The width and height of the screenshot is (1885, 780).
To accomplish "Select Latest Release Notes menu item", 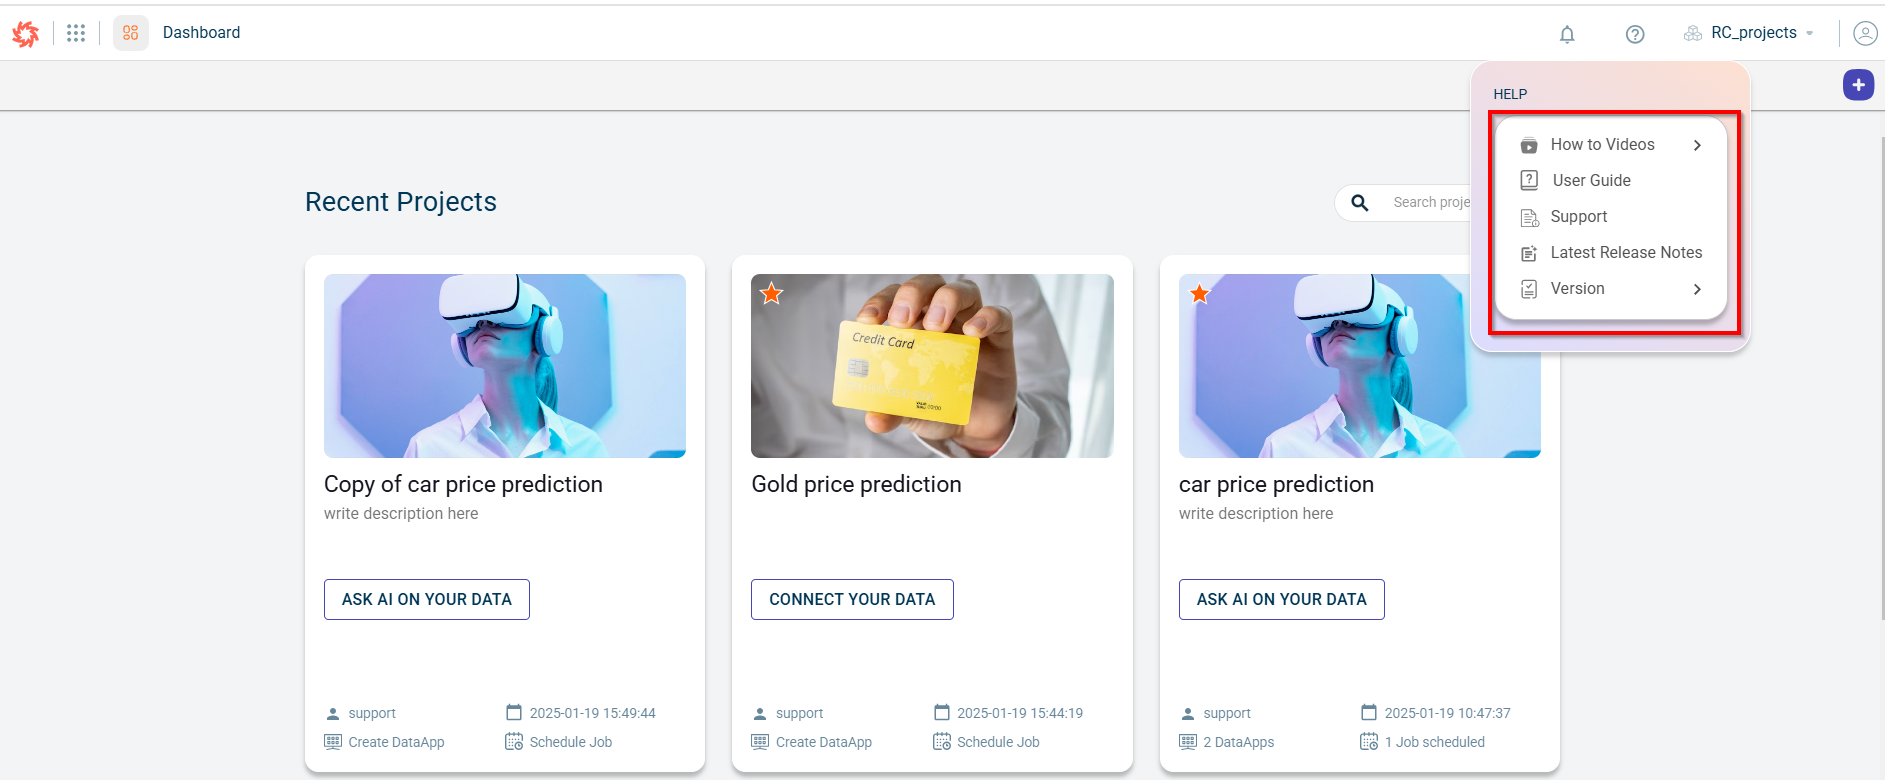I will coord(1625,253).
